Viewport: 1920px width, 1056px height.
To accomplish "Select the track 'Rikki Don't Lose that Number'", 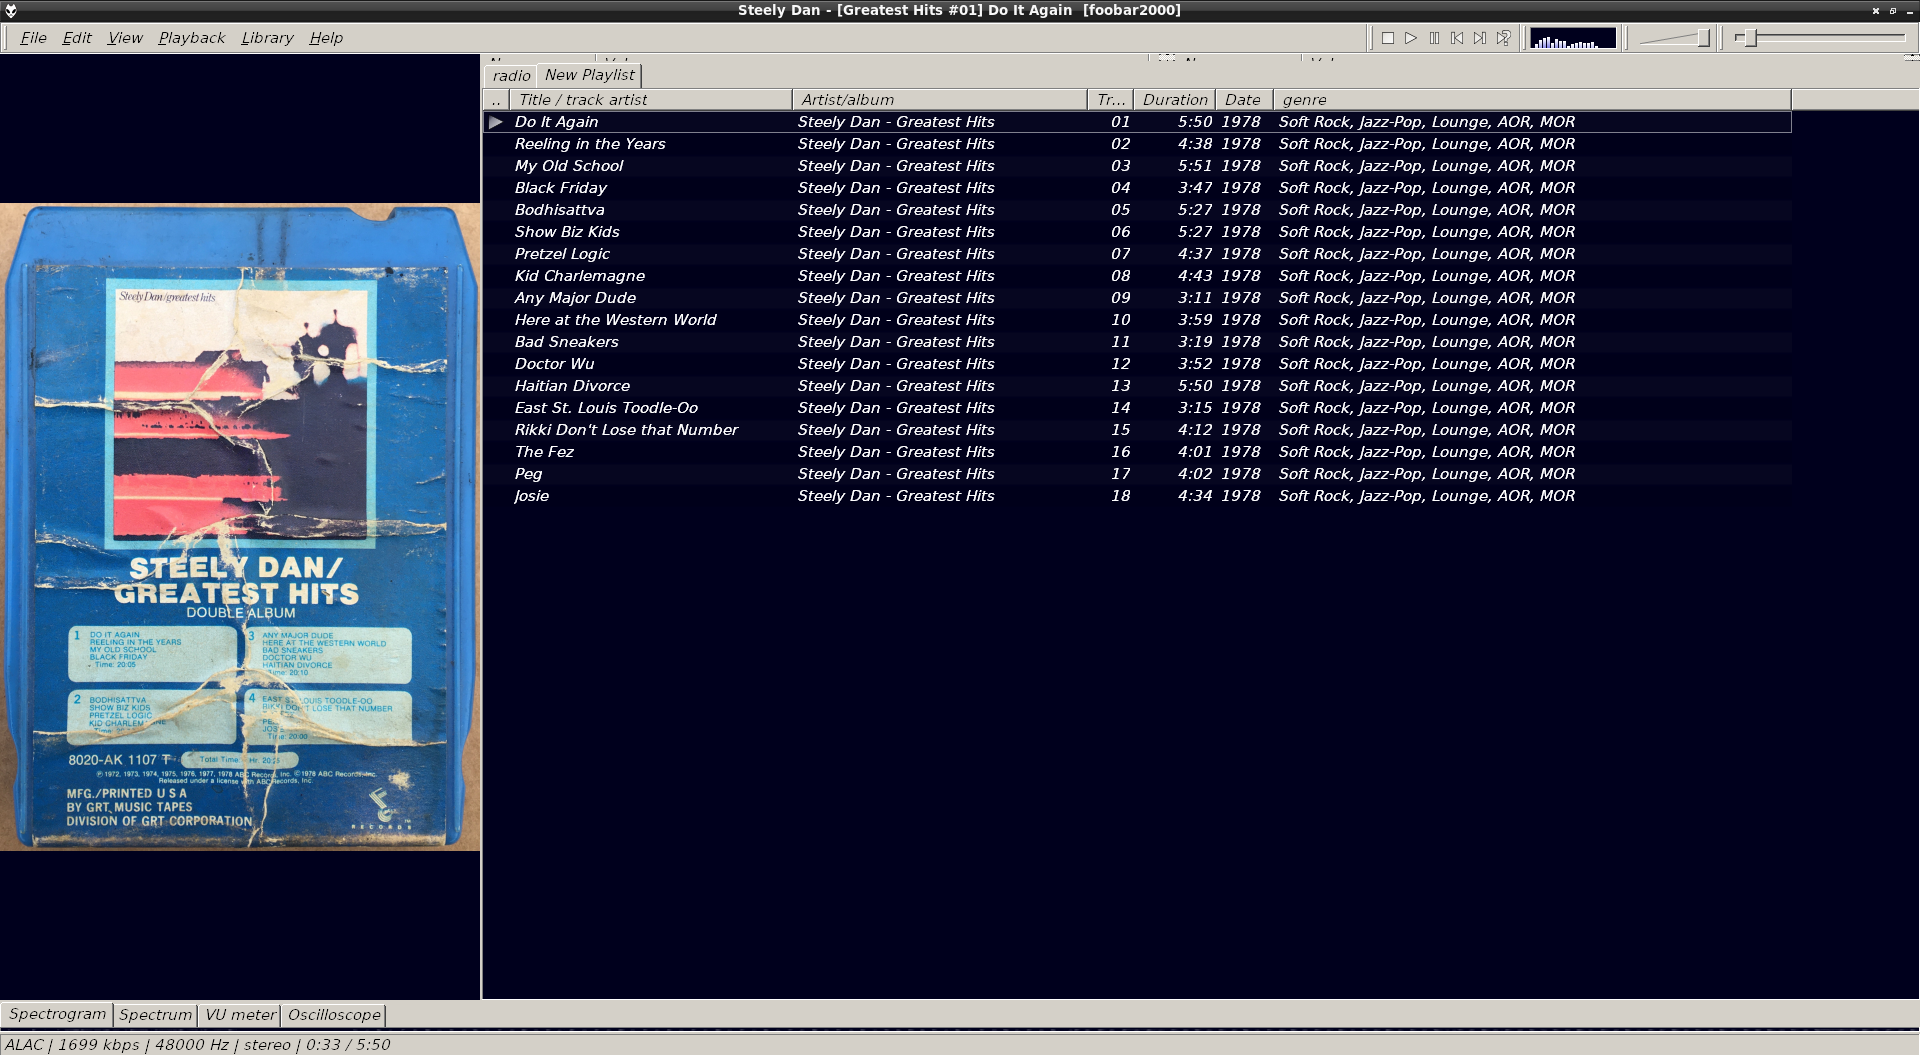I will tap(1137, 430).
